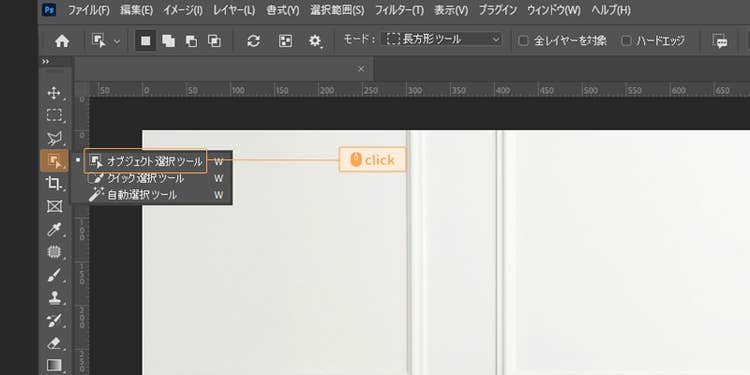The image size is (750, 375).
Task: Select the Brush tool
Action: tap(54, 275)
